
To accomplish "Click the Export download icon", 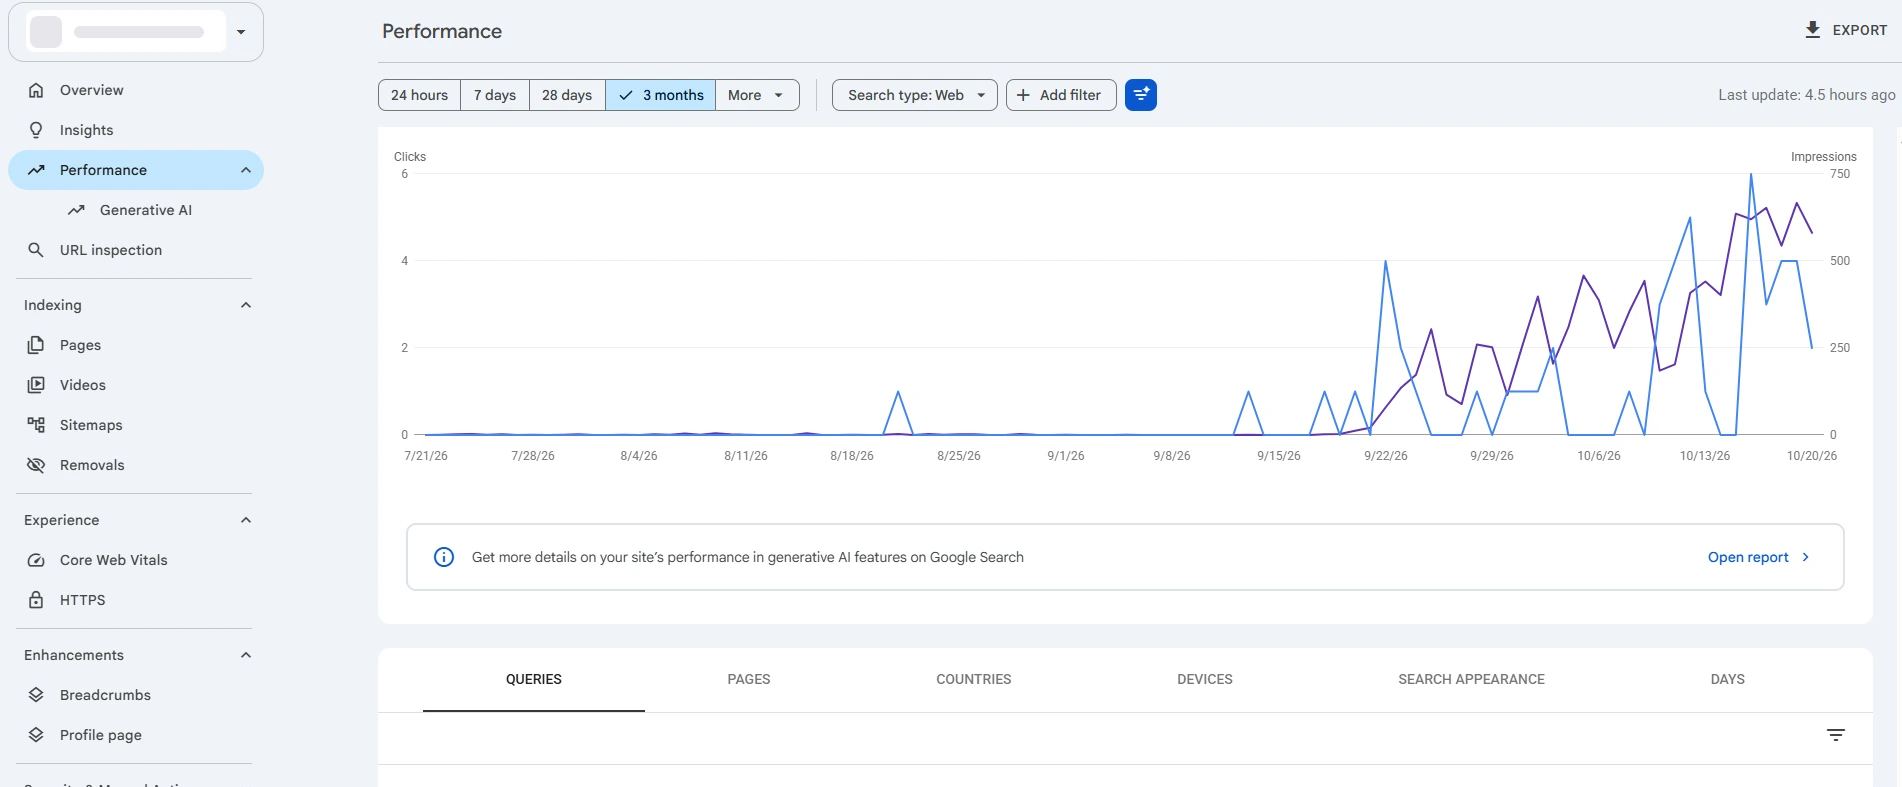I will tap(1813, 30).
